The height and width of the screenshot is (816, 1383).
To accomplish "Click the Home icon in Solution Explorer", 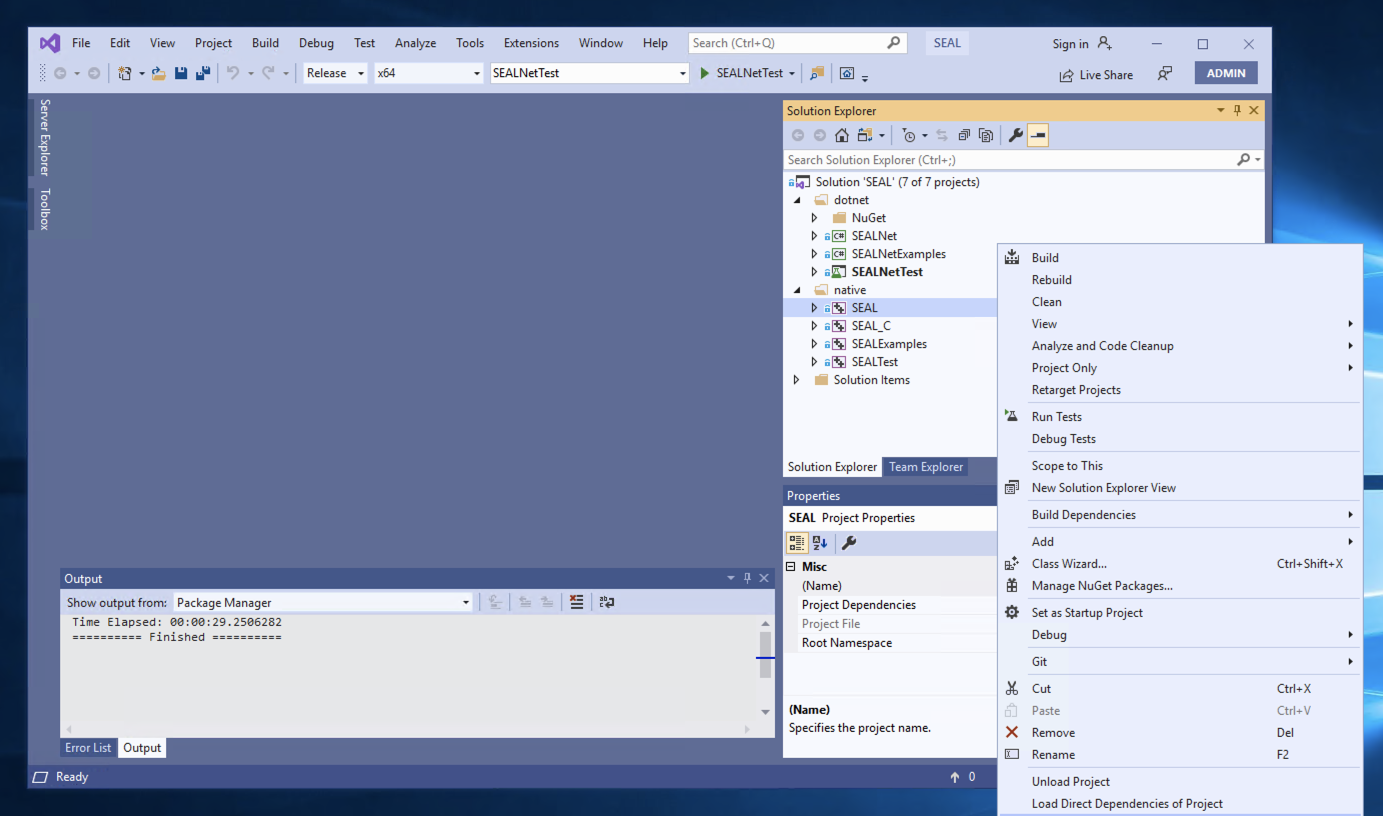I will [x=842, y=136].
